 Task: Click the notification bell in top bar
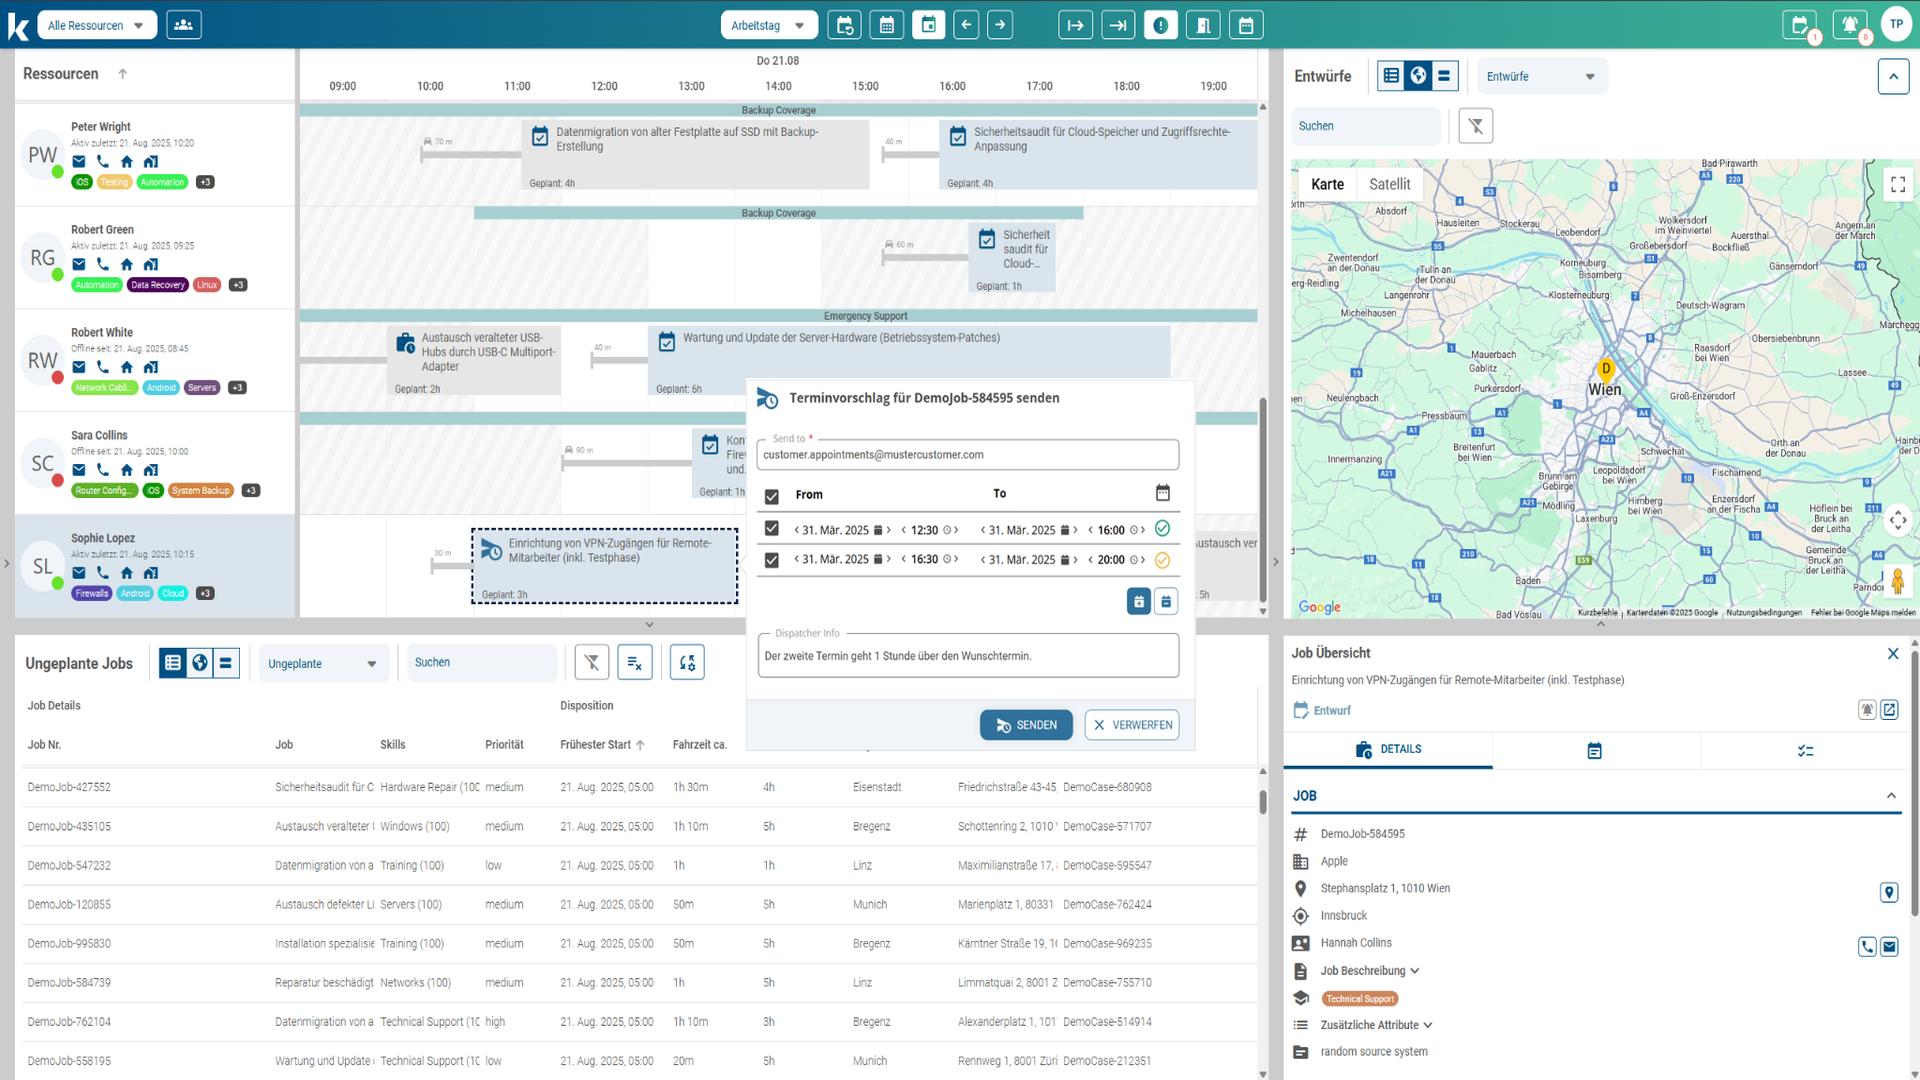point(1849,25)
